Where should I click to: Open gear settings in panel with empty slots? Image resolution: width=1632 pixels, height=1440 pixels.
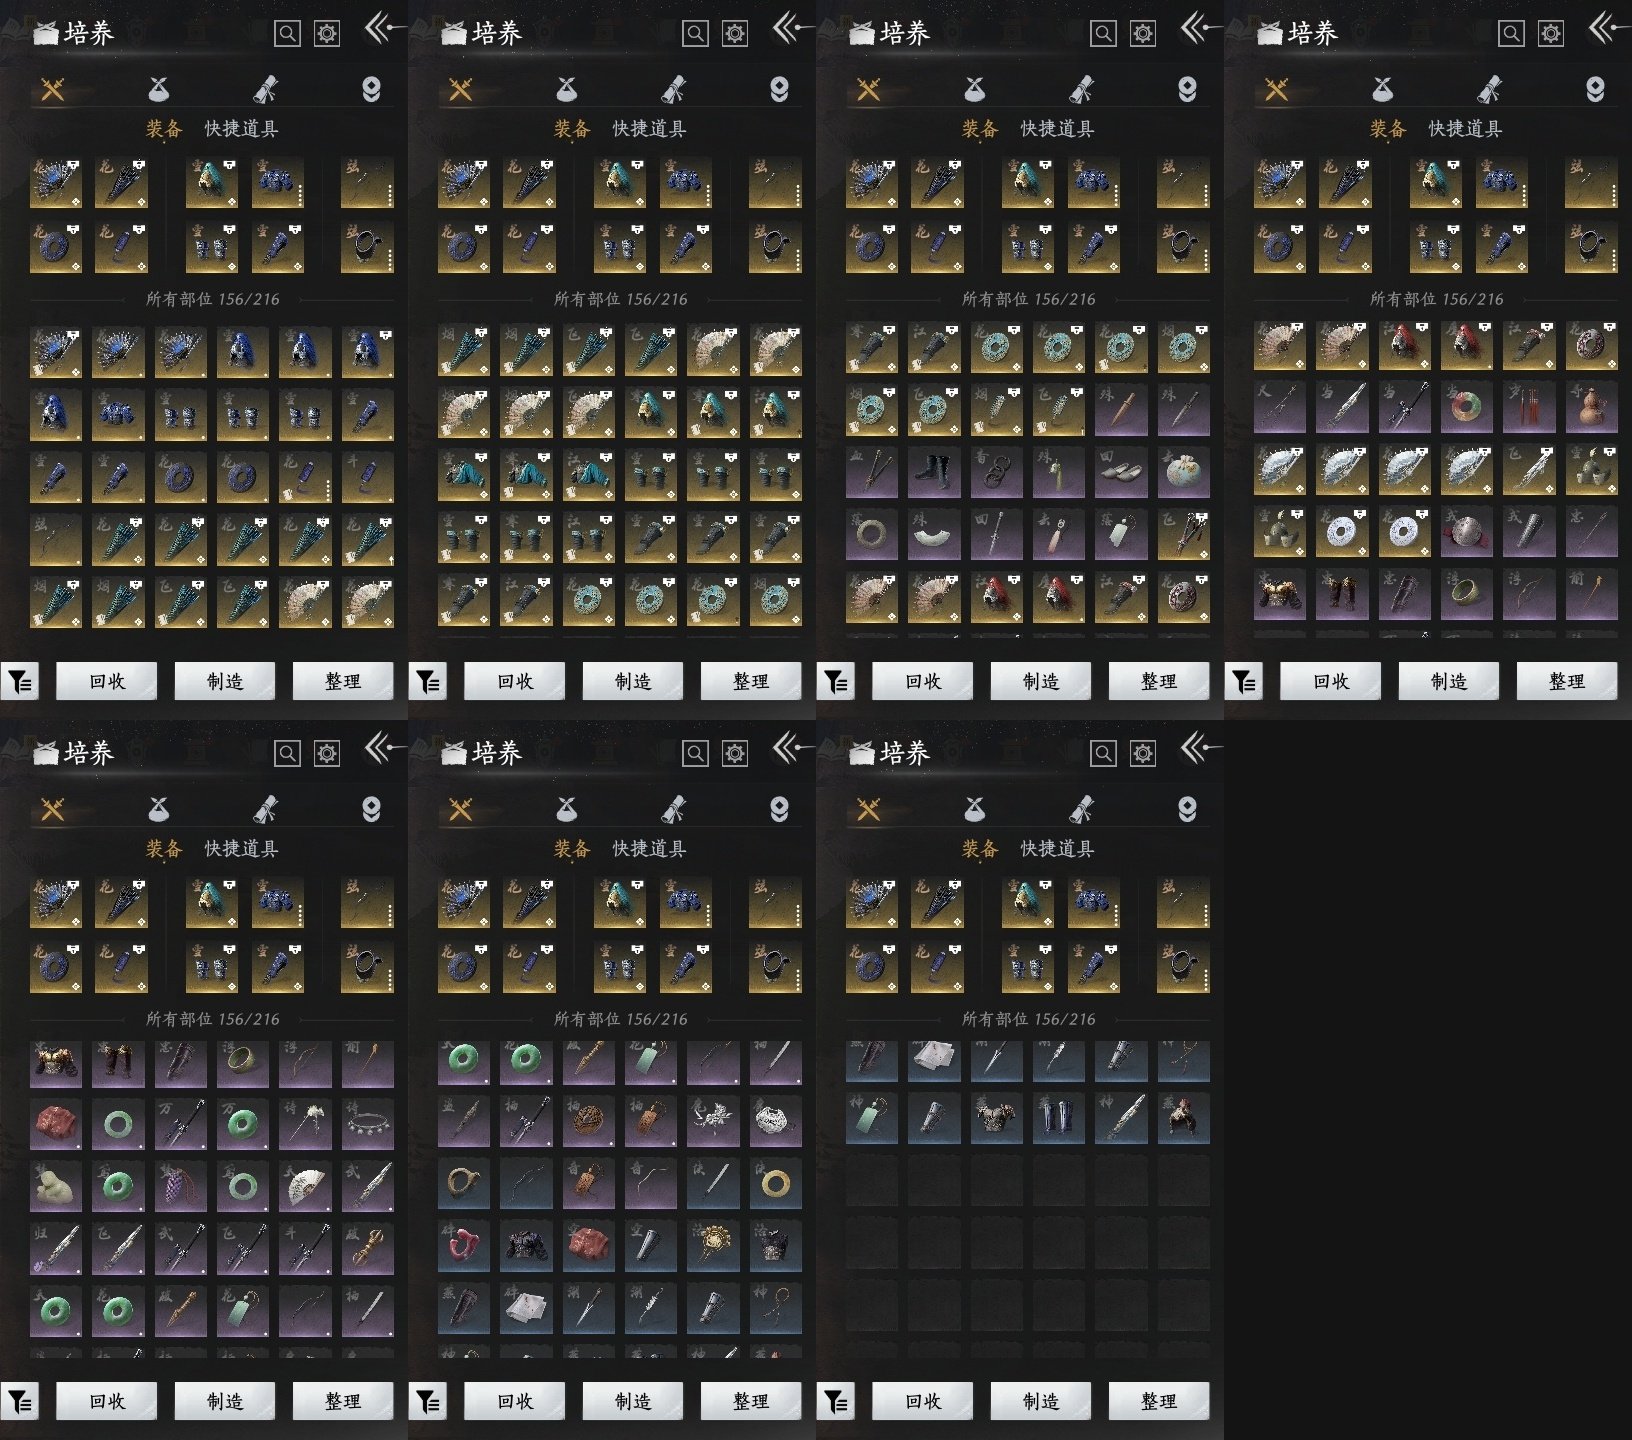[x=1143, y=753]
